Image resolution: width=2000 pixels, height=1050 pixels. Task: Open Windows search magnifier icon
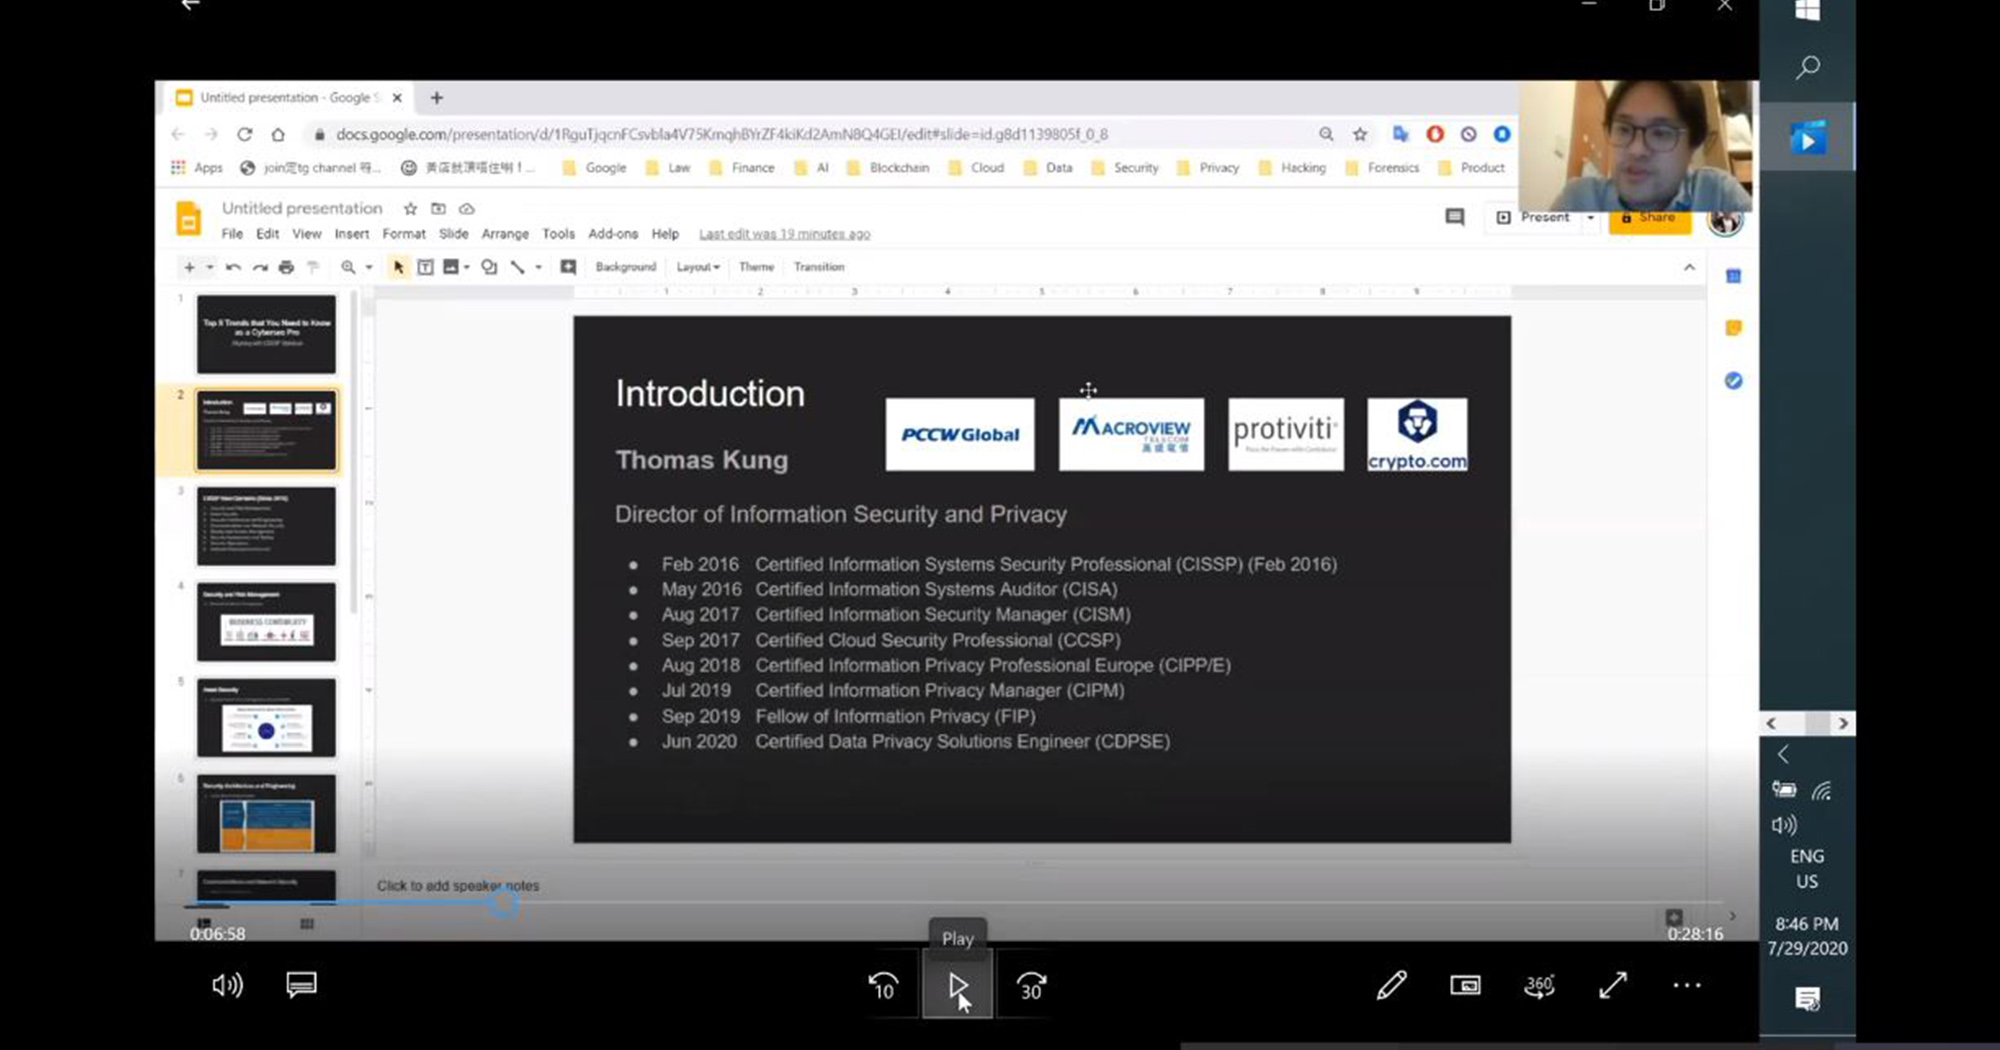(1807, 68)
